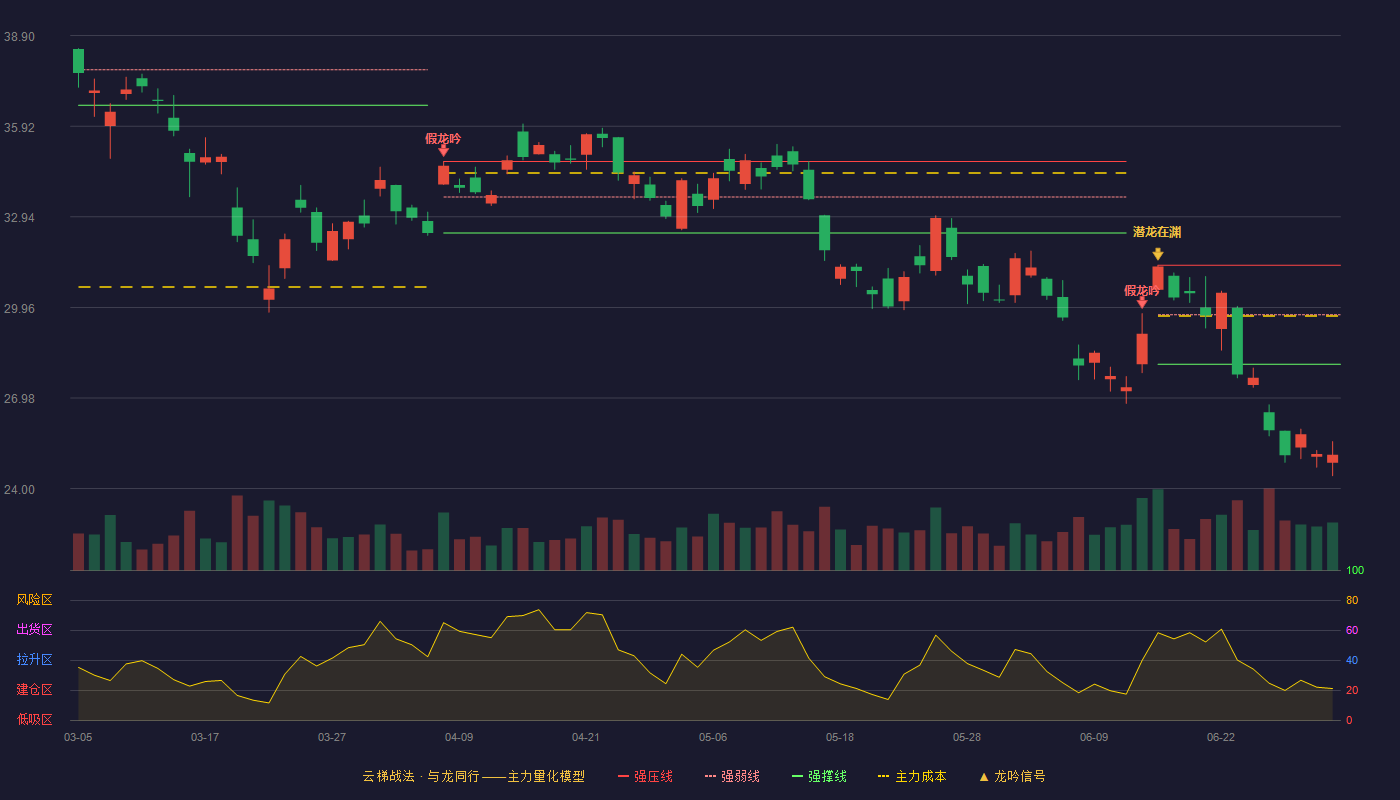The image size is (1400, 800).
Task: Click the 05-06 date label
Action: tap(713, 737)
